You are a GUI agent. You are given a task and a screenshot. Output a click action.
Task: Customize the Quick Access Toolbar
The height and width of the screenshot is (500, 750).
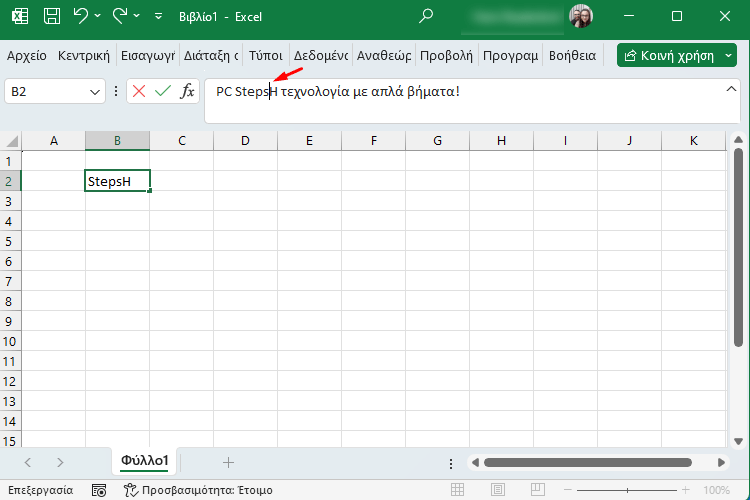pos(158,17)
